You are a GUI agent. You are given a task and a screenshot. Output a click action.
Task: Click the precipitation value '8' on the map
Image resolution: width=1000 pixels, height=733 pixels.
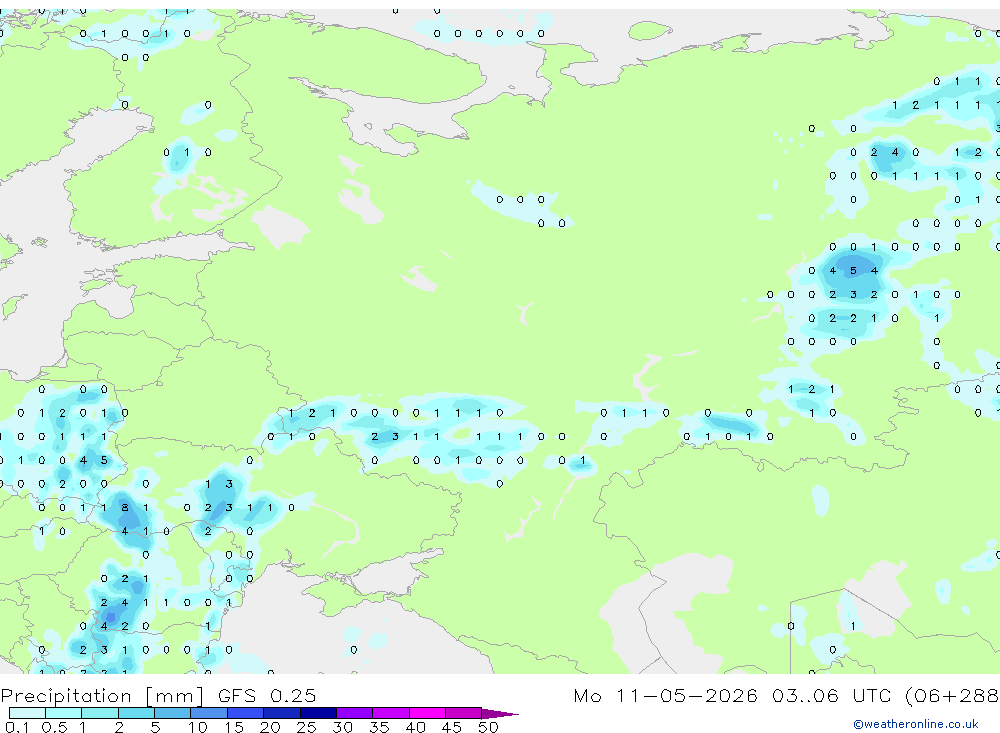[125, 508]
